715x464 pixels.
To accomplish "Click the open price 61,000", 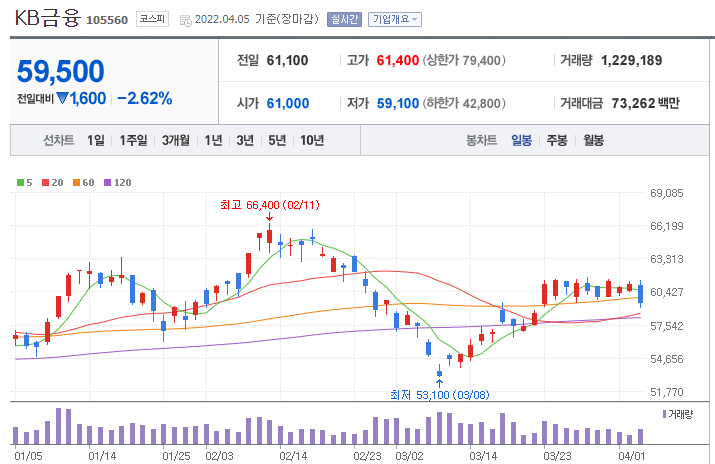I will coord(288,103).
